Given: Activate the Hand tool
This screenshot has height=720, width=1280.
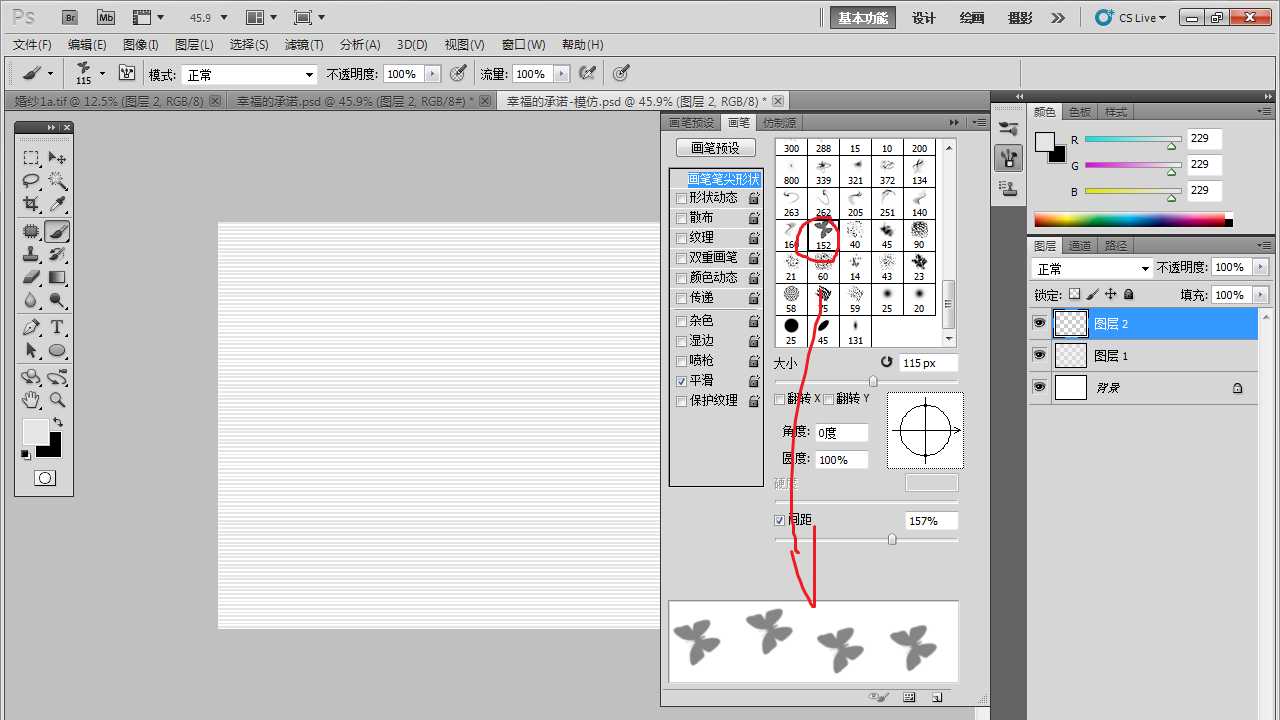Looking at the screenshot, I should (x=32, y=400).
